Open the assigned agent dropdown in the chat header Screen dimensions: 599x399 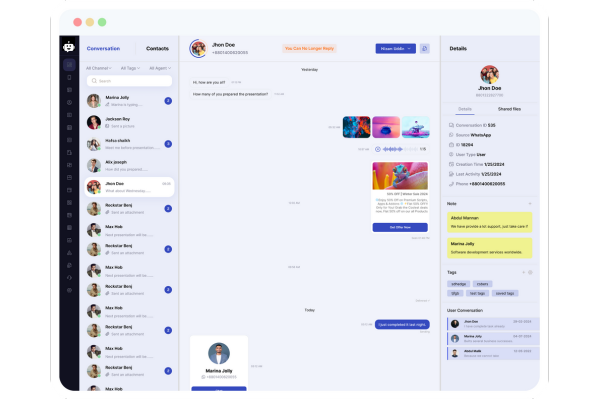point(395,49)
